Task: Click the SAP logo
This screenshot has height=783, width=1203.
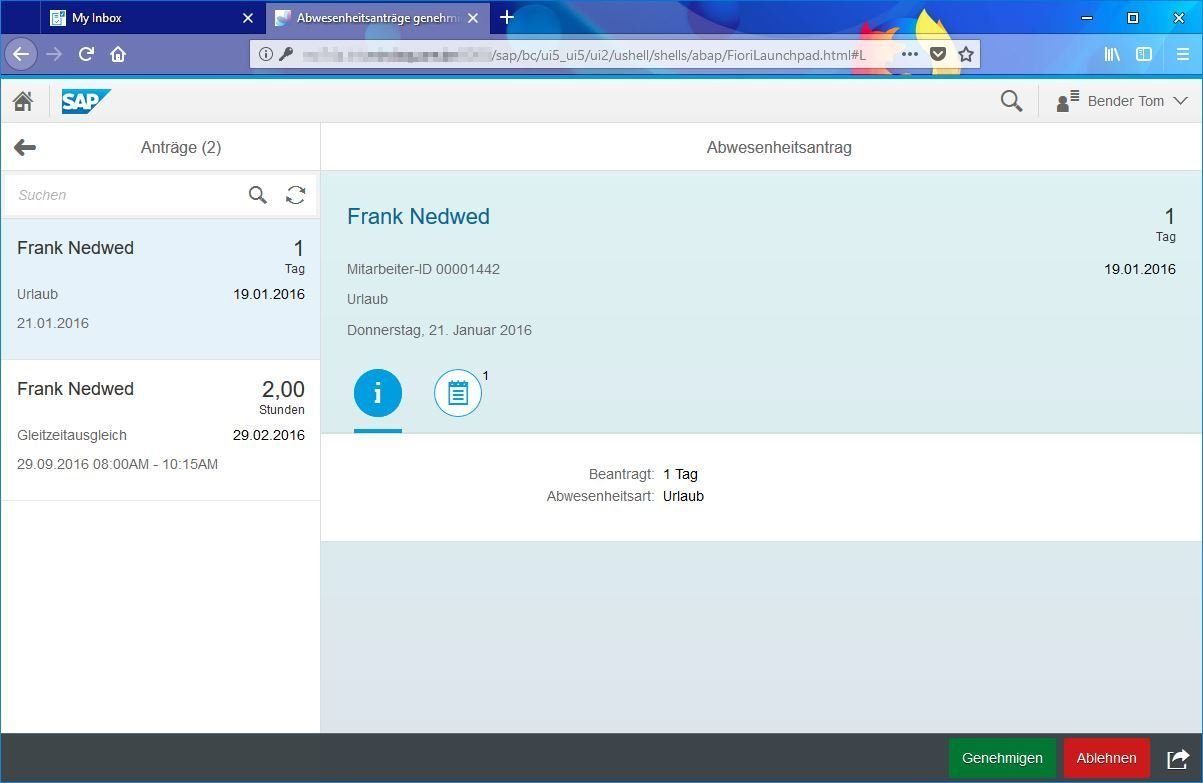Action: (x=86, y=101)
